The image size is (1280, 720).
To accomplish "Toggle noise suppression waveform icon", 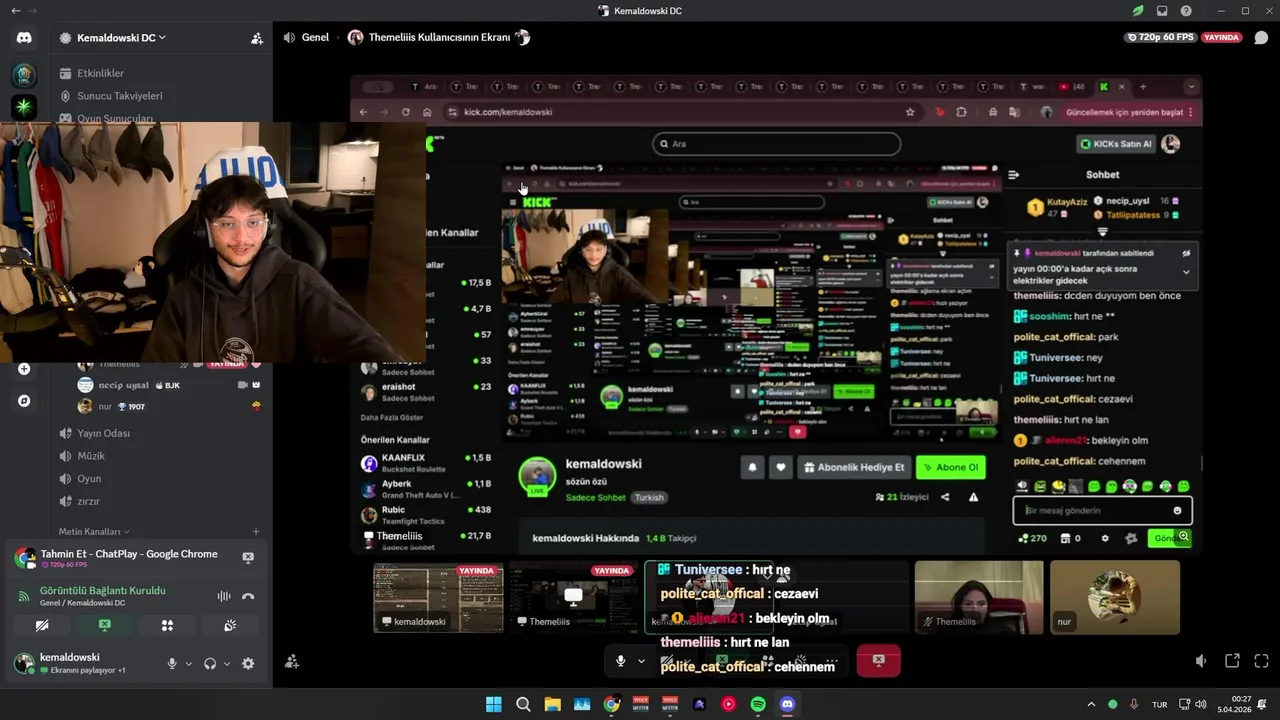I will point(223,596).
